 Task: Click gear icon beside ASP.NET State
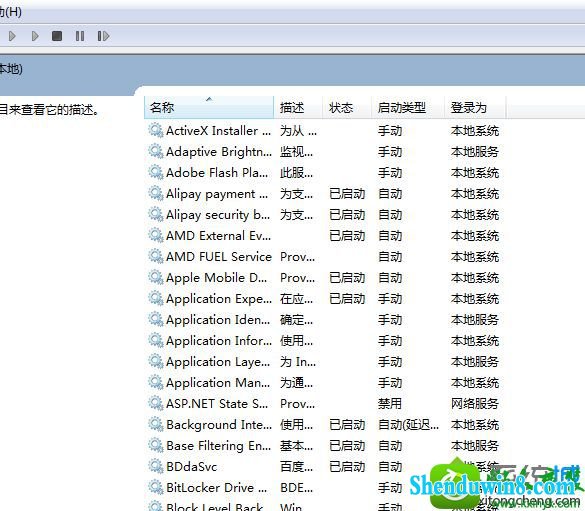(156, 403)
